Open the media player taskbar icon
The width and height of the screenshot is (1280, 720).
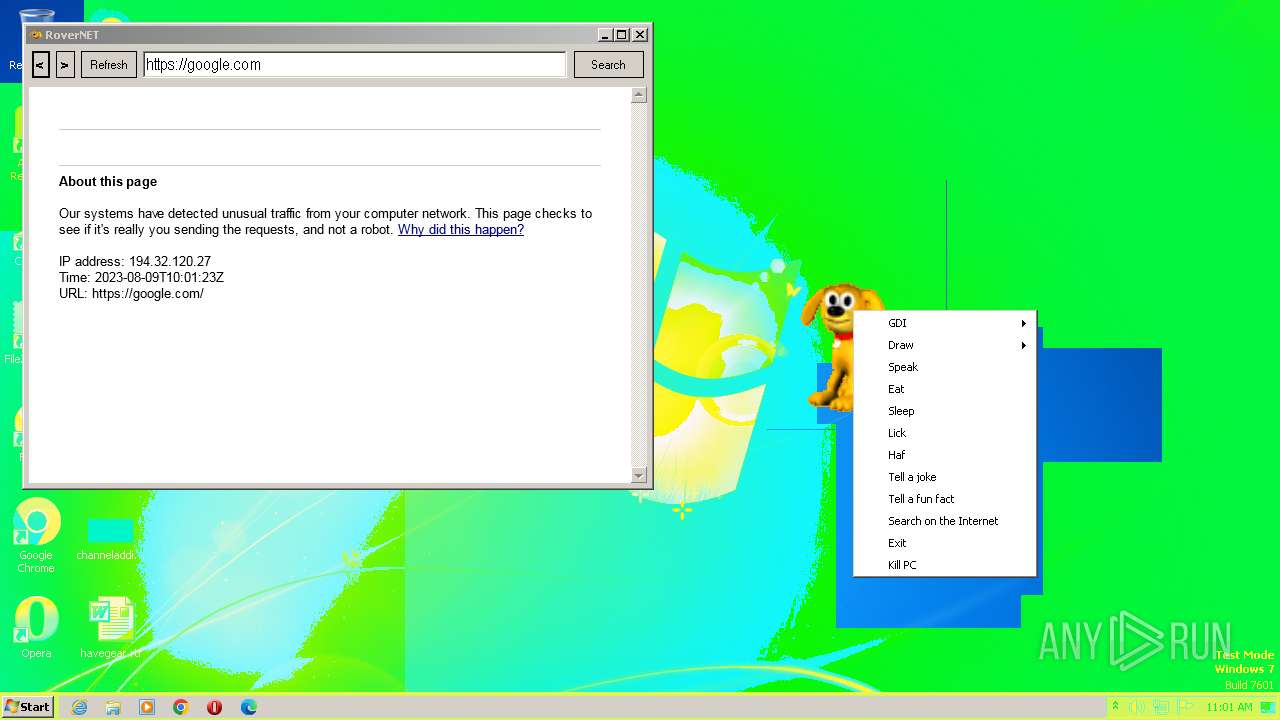tap(147, 707)
